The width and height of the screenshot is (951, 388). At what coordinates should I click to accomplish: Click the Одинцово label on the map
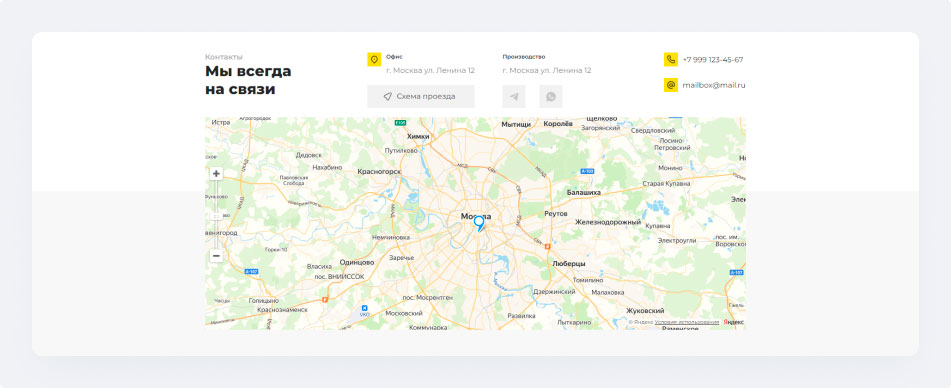(x=357, y=263)
